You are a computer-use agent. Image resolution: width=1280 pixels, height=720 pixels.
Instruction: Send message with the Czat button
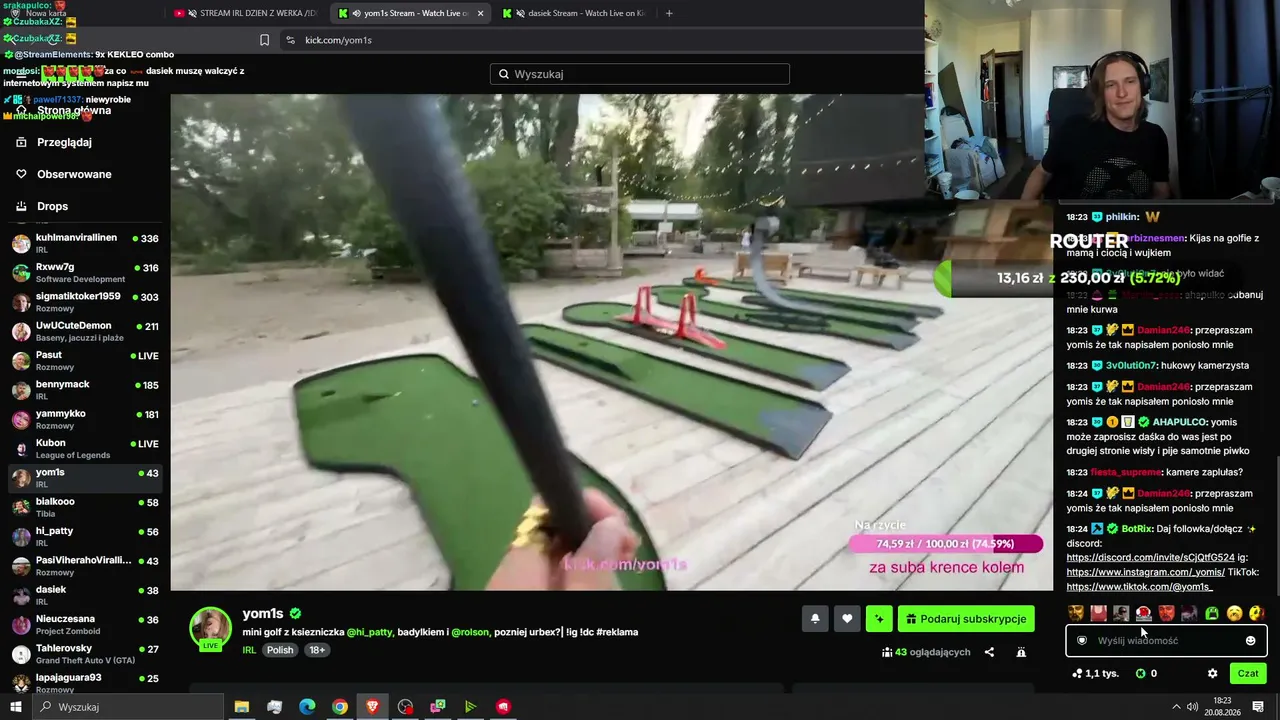(1248, 673)
